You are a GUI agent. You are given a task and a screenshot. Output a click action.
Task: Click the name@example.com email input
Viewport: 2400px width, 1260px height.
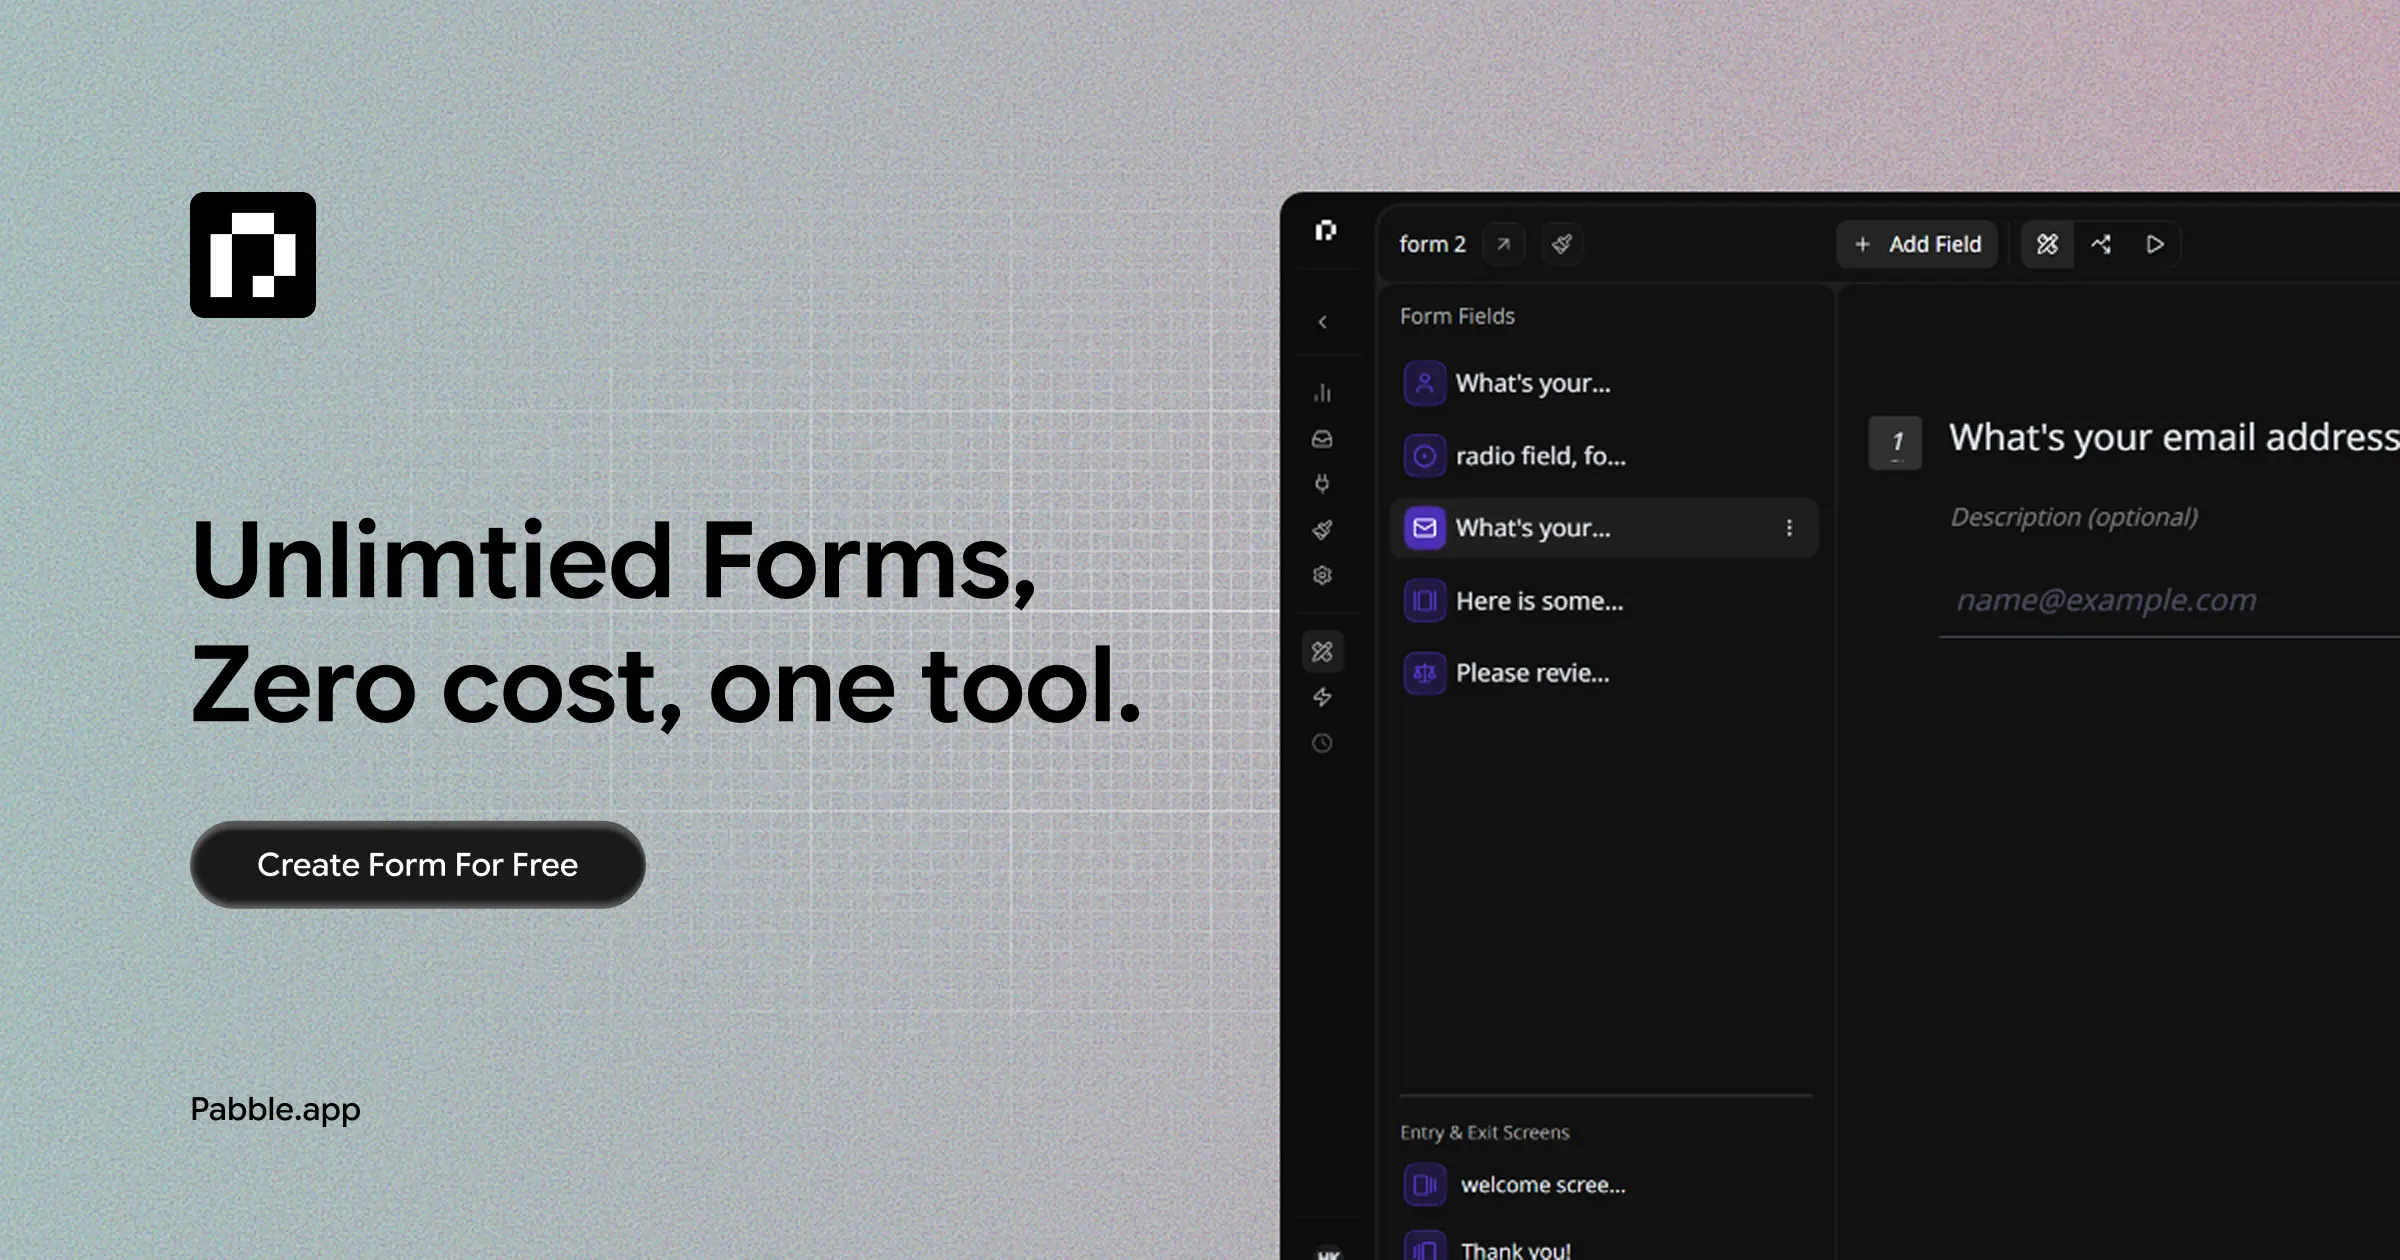point(2170,600)
